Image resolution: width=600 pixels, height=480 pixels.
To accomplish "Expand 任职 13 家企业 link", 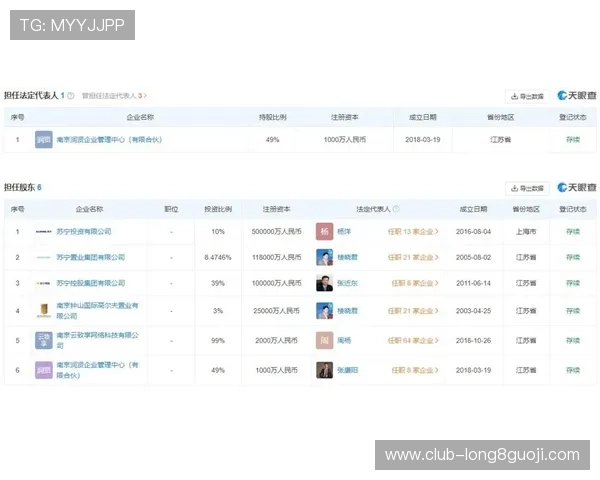I will click(413, 232).
